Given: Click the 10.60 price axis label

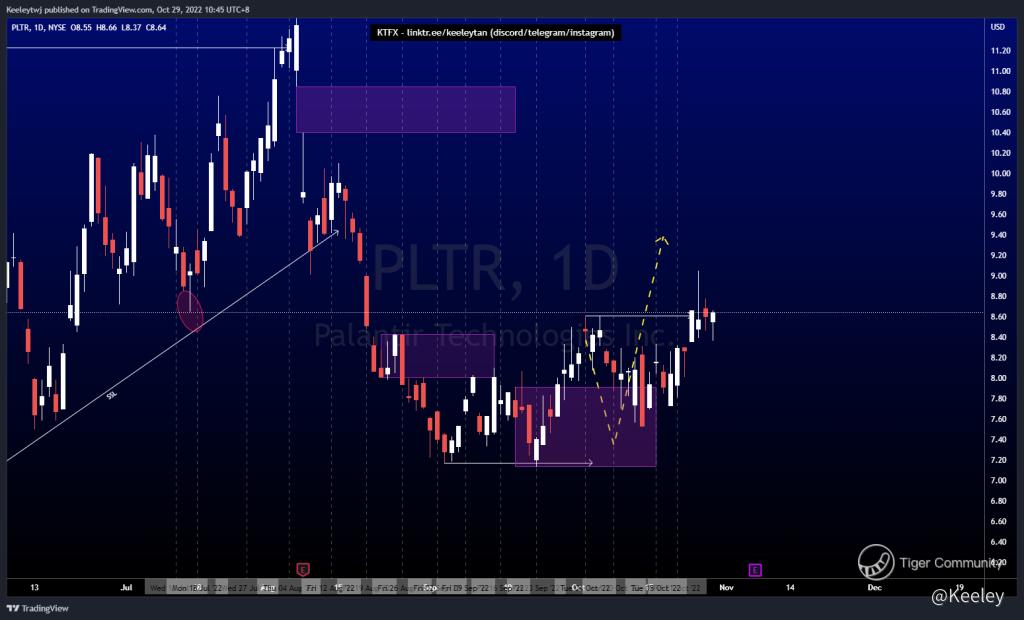Looking at the screenshot, I should [x=1000, y=112].
